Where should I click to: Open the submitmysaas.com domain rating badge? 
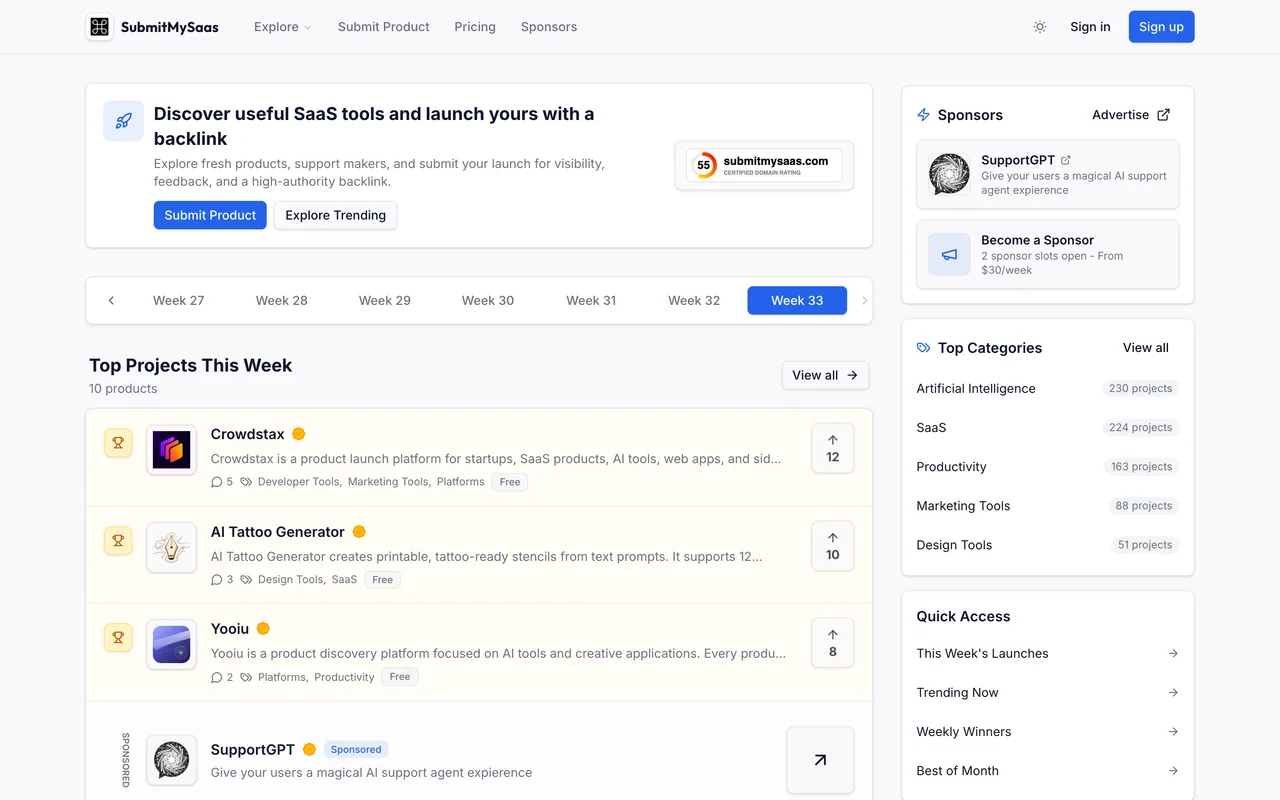[x=764, y=165]
